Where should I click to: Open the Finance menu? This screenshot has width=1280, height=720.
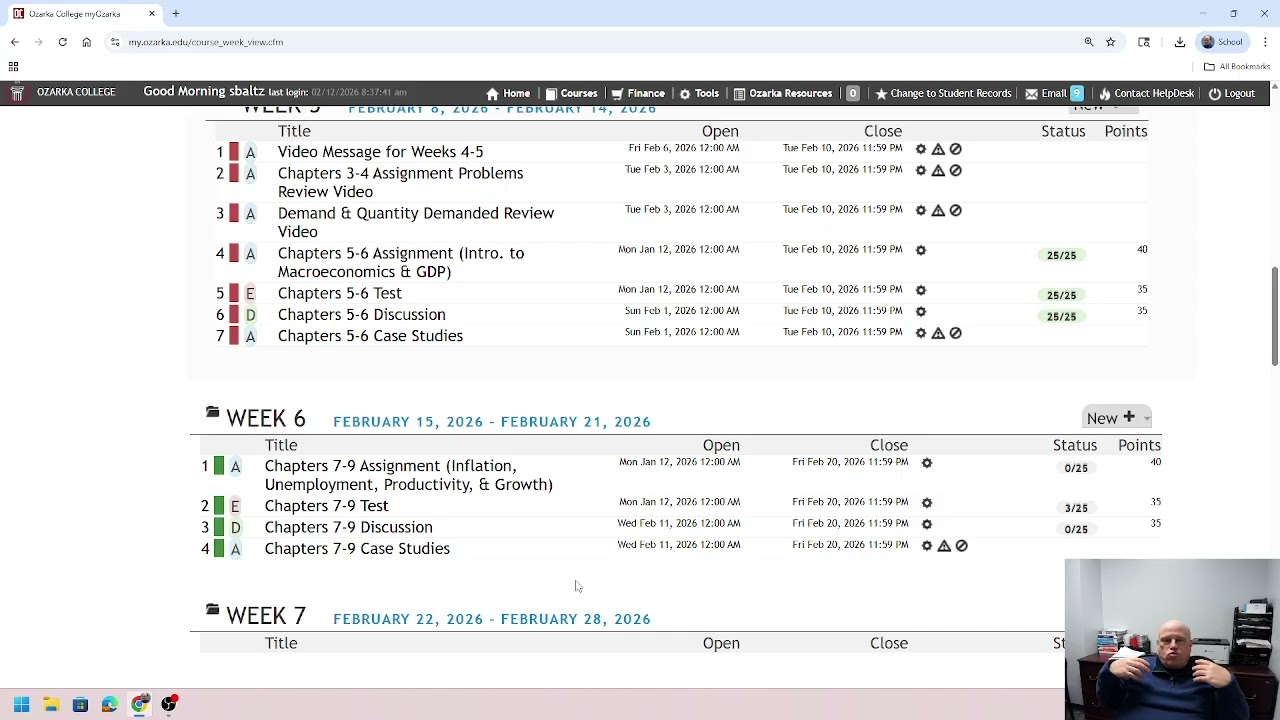(638, 93)
